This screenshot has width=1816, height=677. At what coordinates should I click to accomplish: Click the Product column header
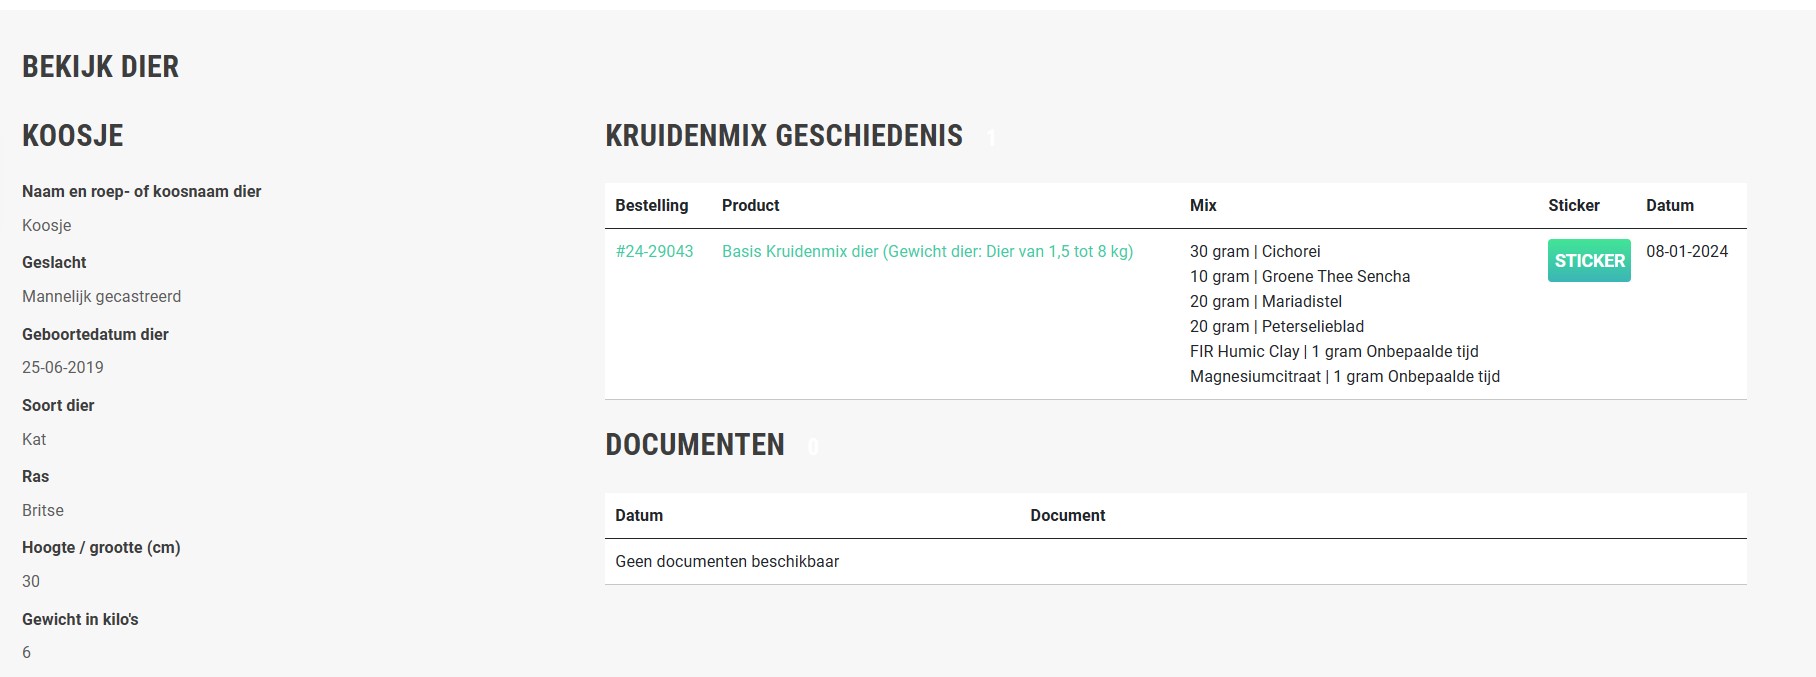coord(750,206)
